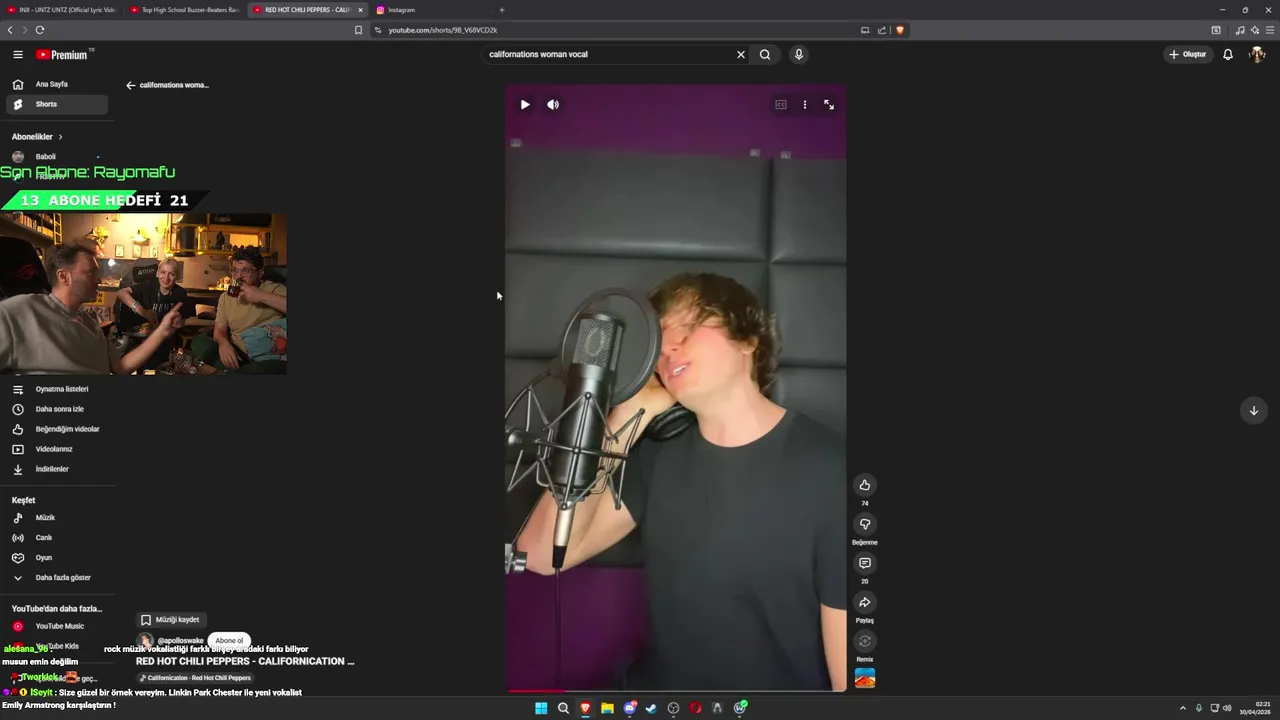Open the browser share icon
Viewport: 1280px width, 720px height.
click(x=882, y=30)
